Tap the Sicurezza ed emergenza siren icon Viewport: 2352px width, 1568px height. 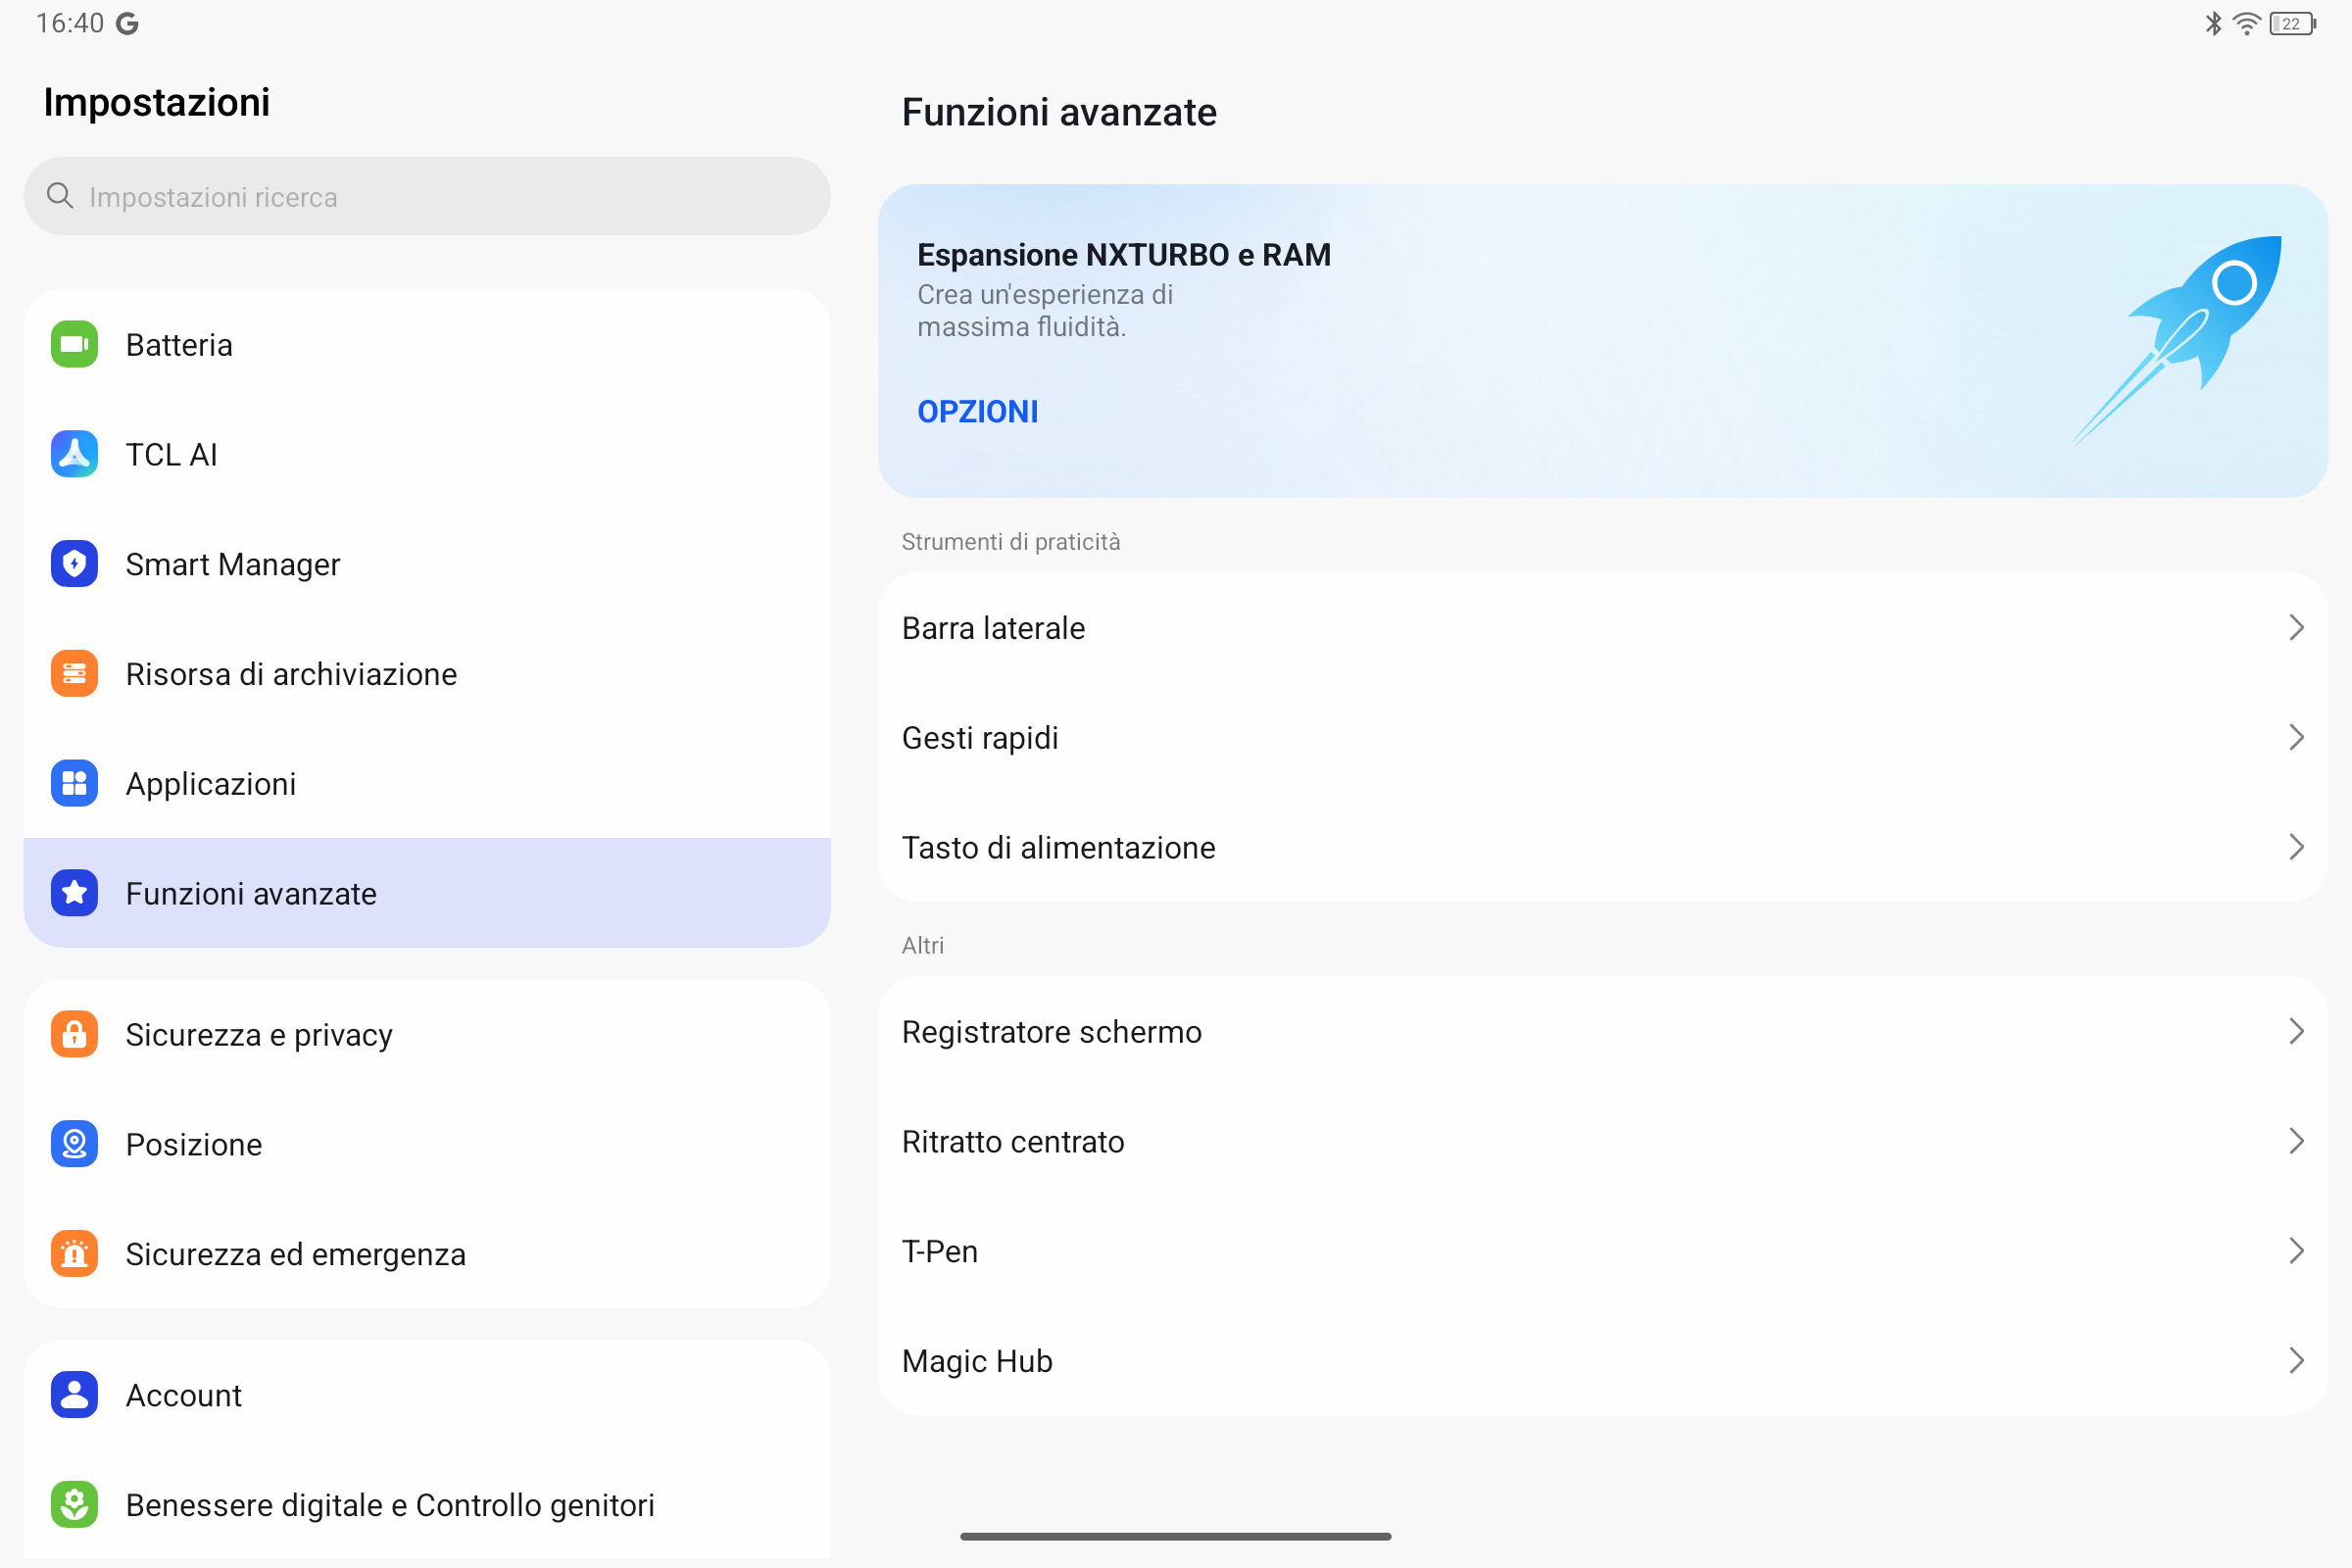[x=74, y=1254]
